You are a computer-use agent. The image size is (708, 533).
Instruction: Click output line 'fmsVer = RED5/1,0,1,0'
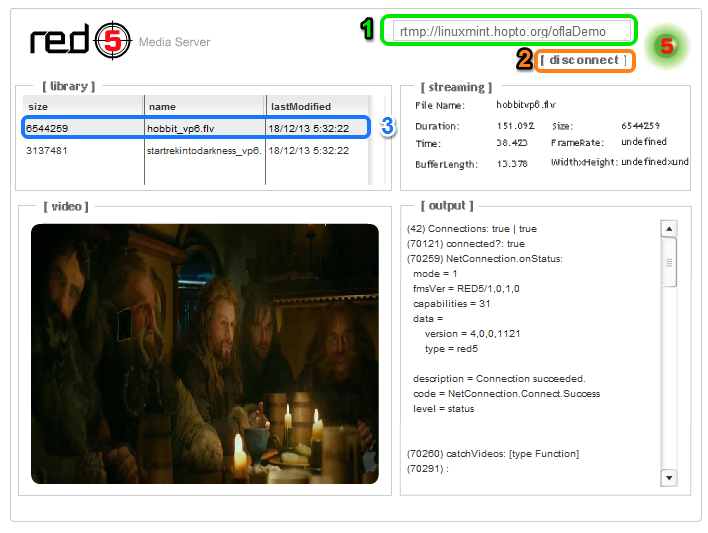(x=466, y=289)
